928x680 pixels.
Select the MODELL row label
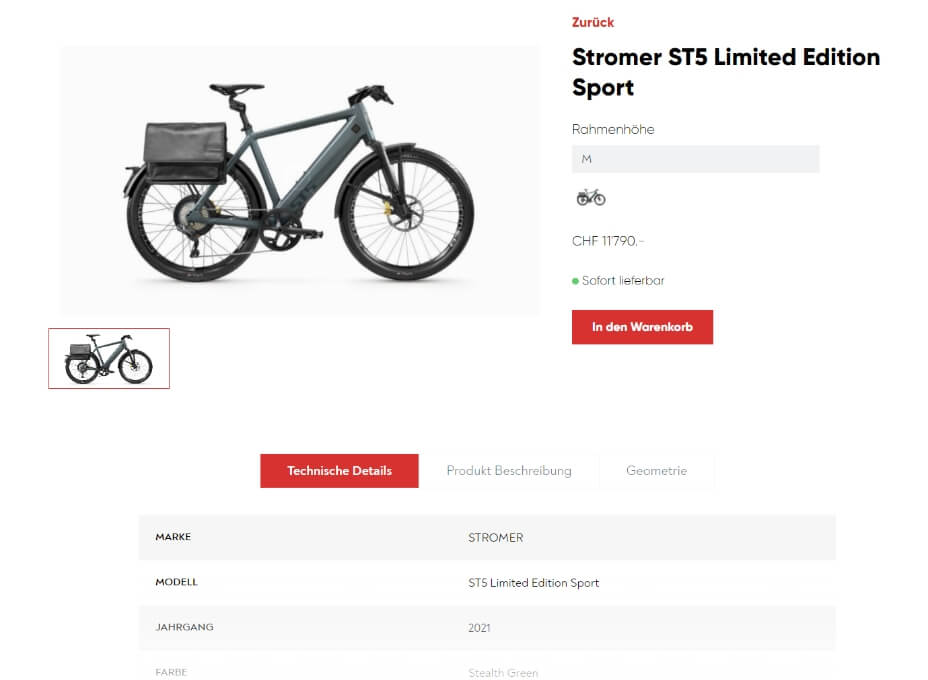click(177, 582)
